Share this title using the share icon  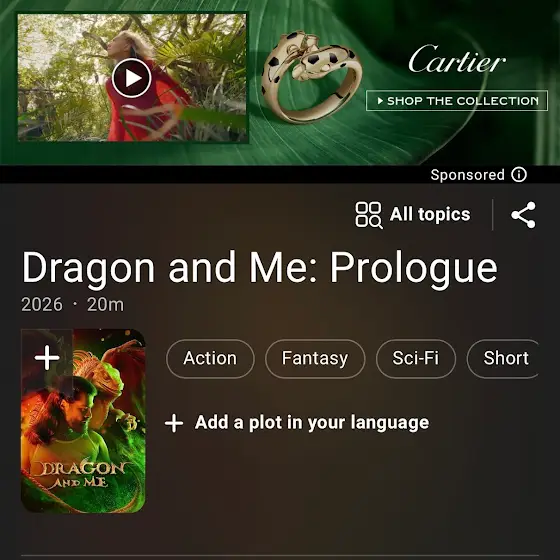point(523,215)
